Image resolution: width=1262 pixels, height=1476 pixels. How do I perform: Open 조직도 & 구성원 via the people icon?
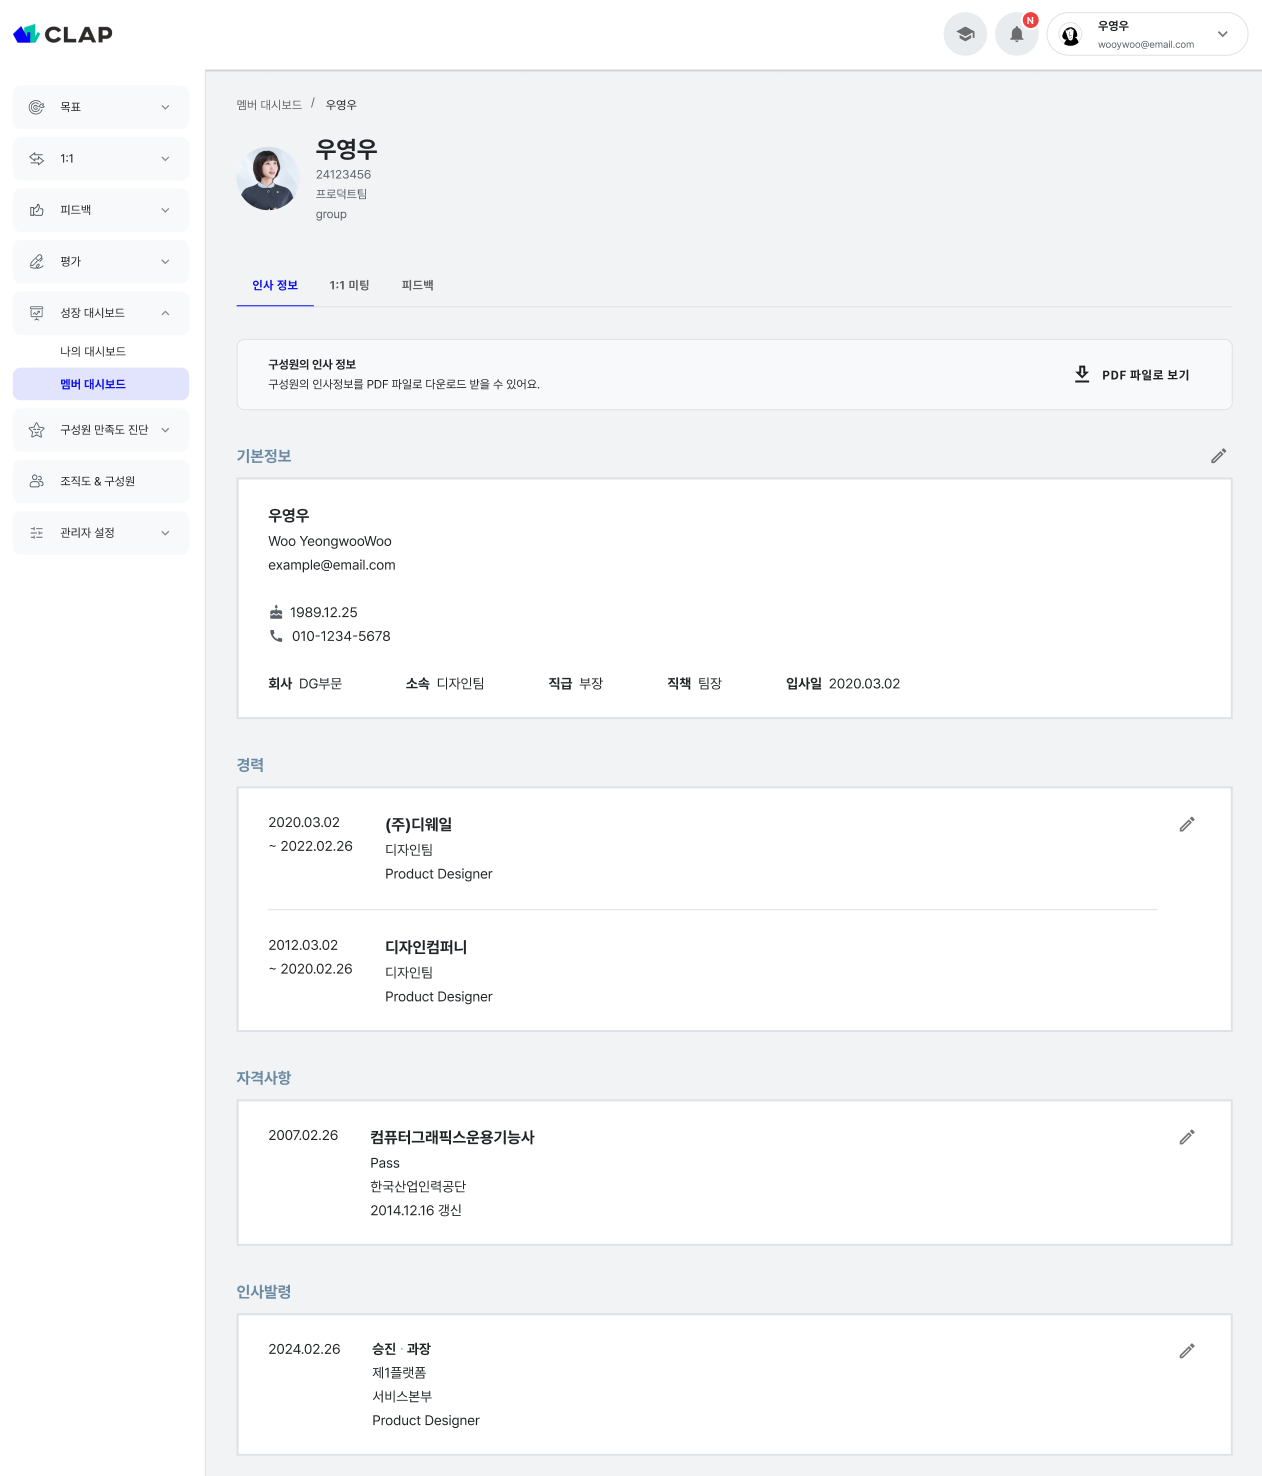click(36, 481)
